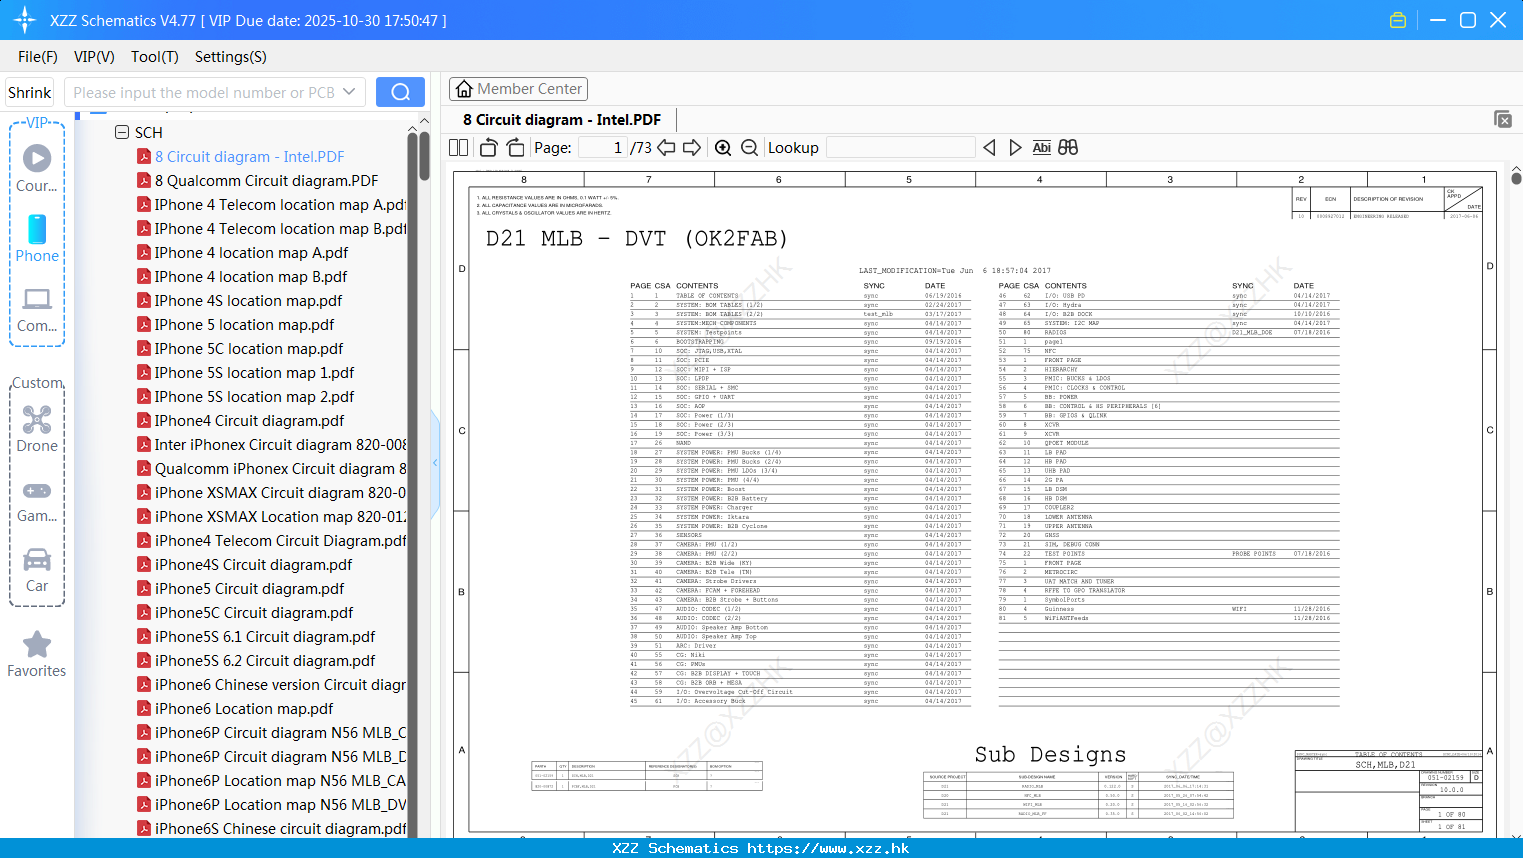
Task: Click the detach panel icon at the viewer's top right
Action: (x=1503, y=119)
